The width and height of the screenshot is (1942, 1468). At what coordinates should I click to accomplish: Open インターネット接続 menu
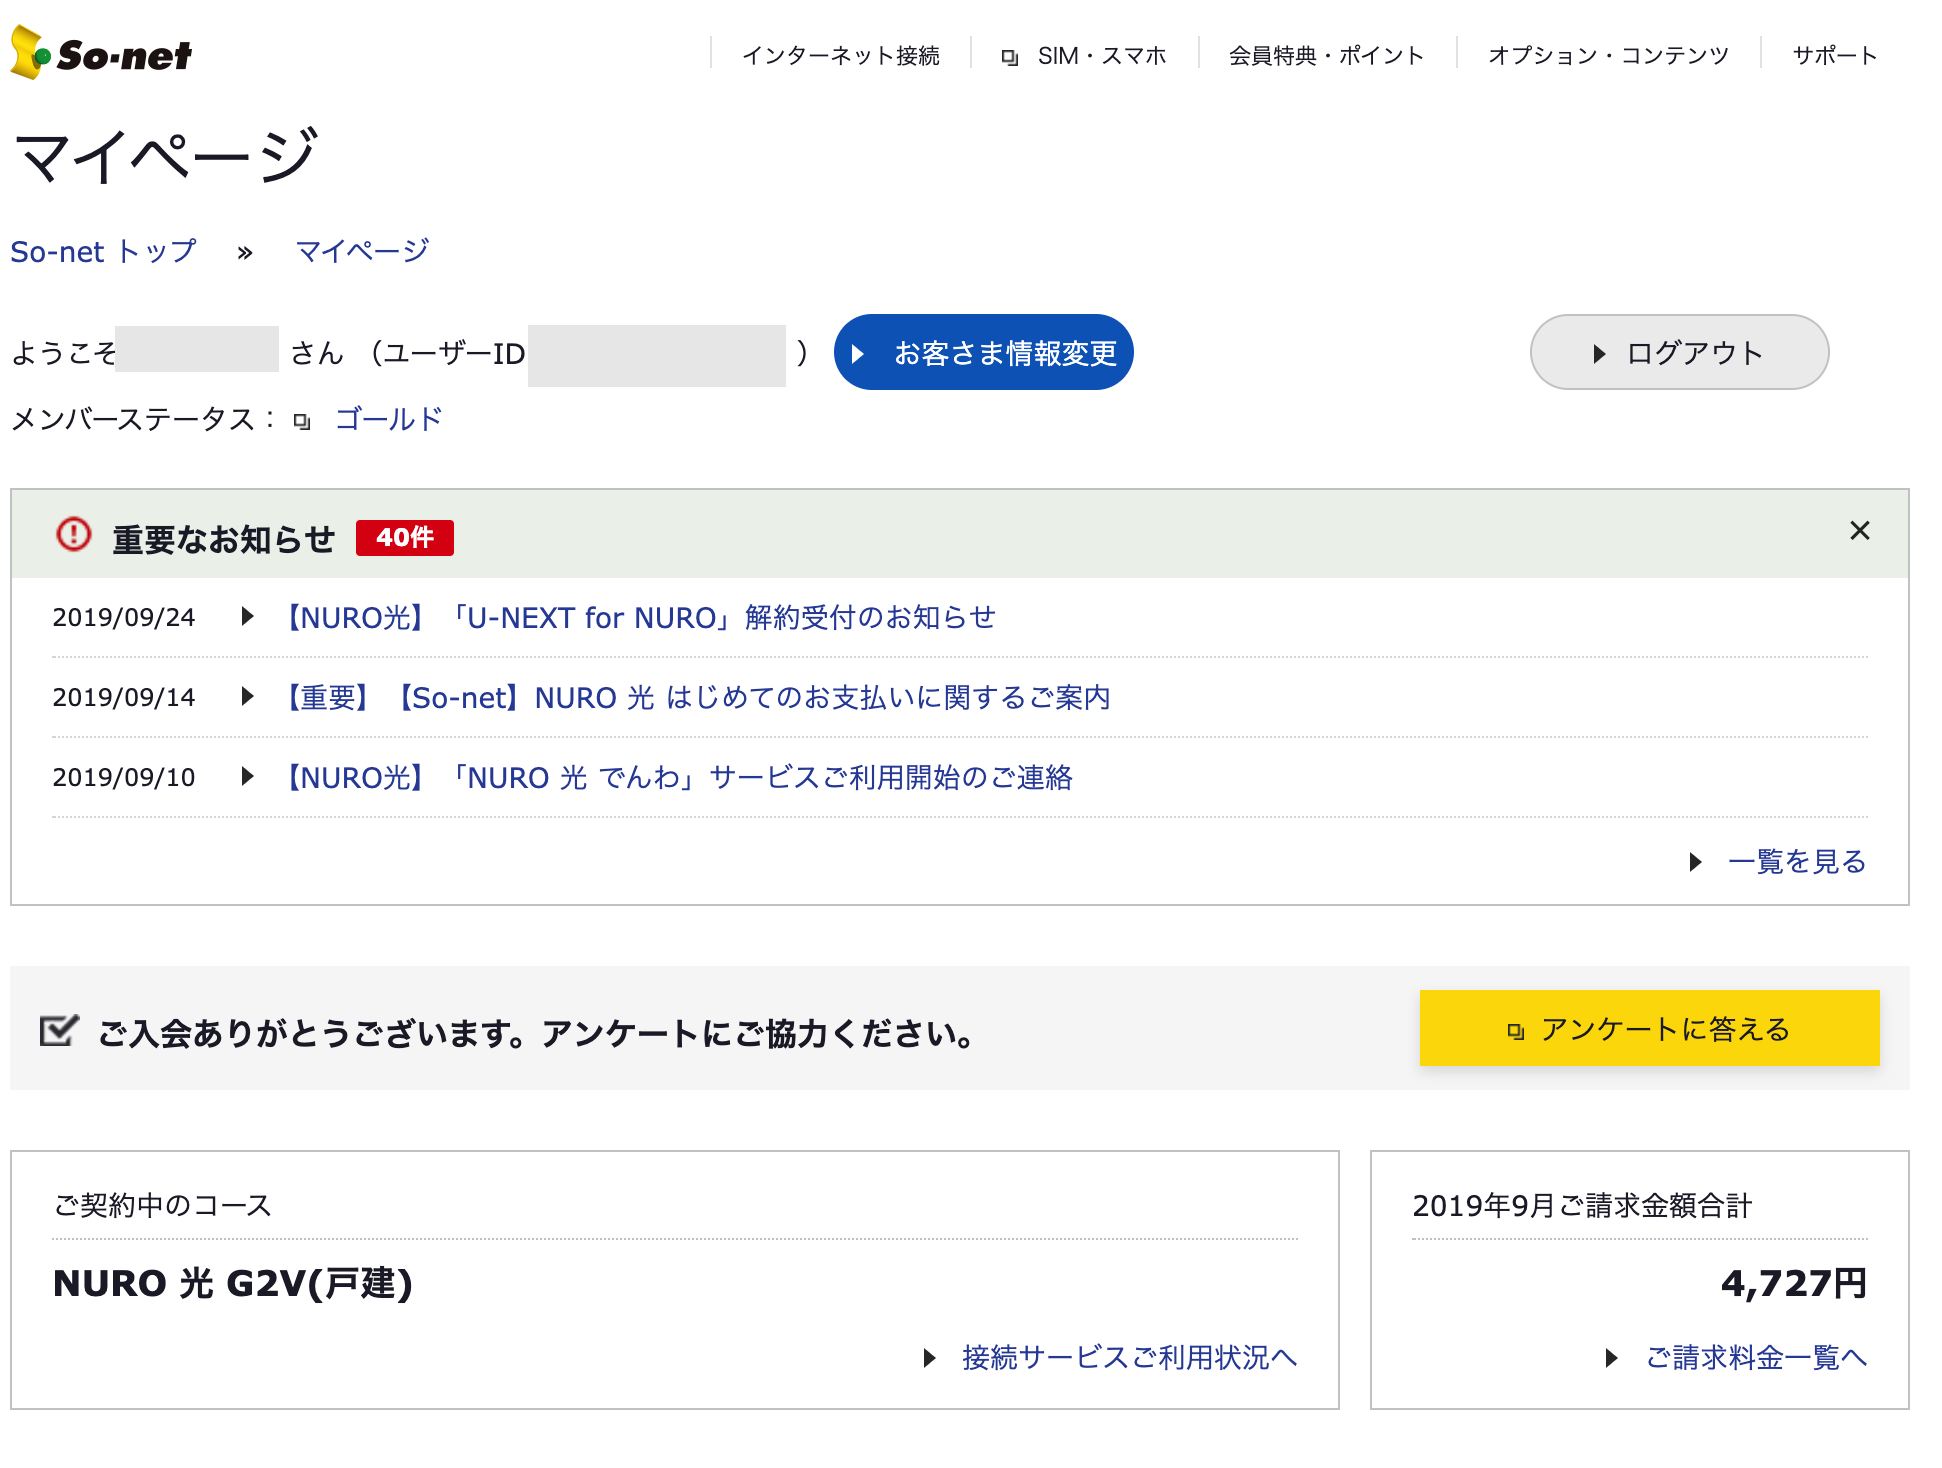point(840,55)
